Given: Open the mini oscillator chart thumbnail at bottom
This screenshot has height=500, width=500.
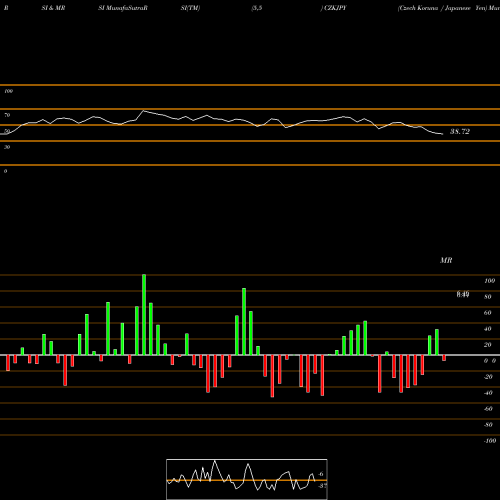Looking at the screenshot, I should click(x=247, y=479).
